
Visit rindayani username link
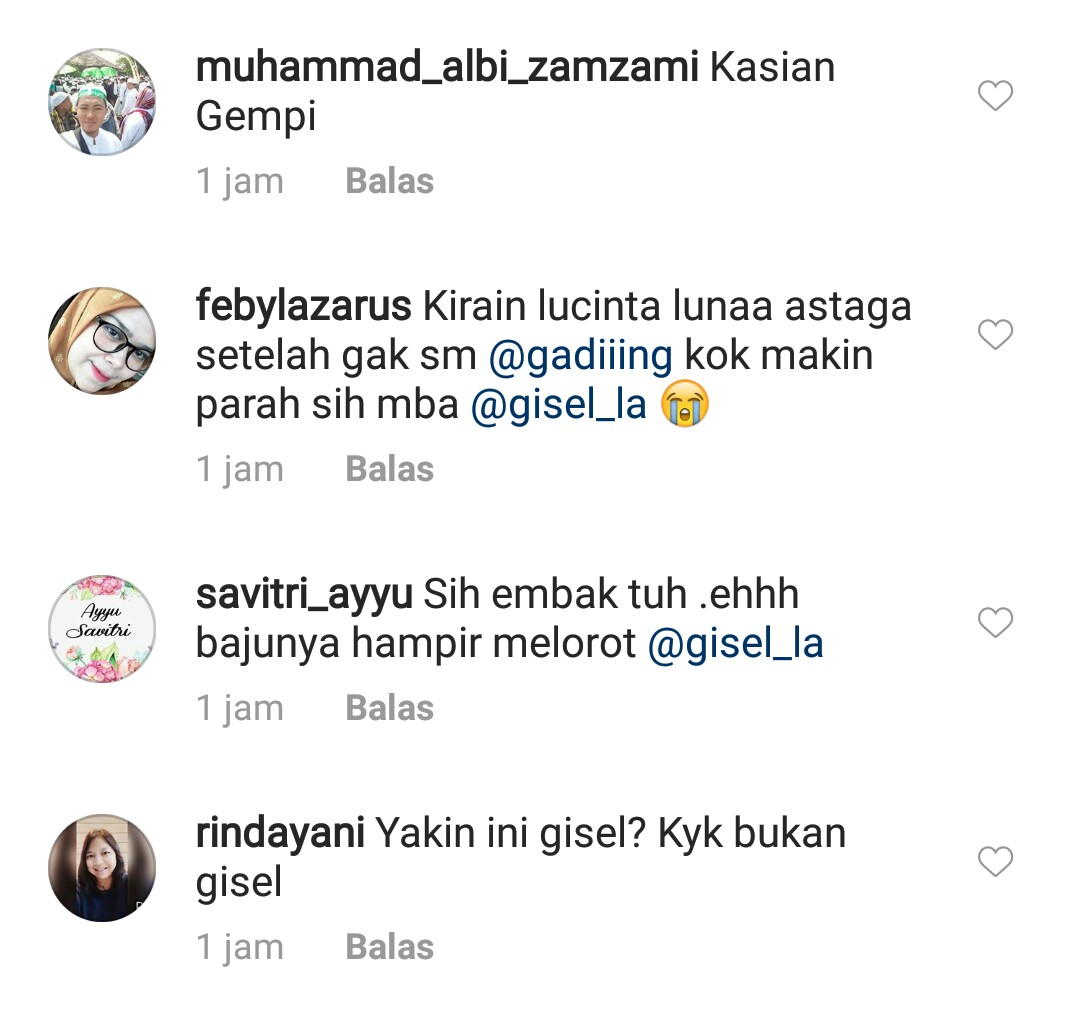pyautogui.click(x=280, y=834)
